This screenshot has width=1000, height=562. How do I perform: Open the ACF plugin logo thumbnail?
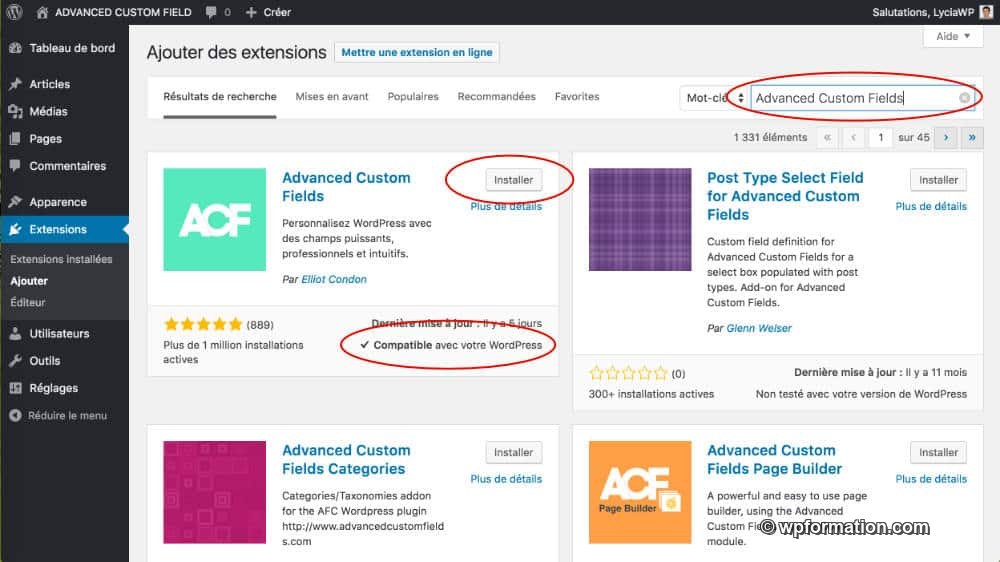coord(214,219)
